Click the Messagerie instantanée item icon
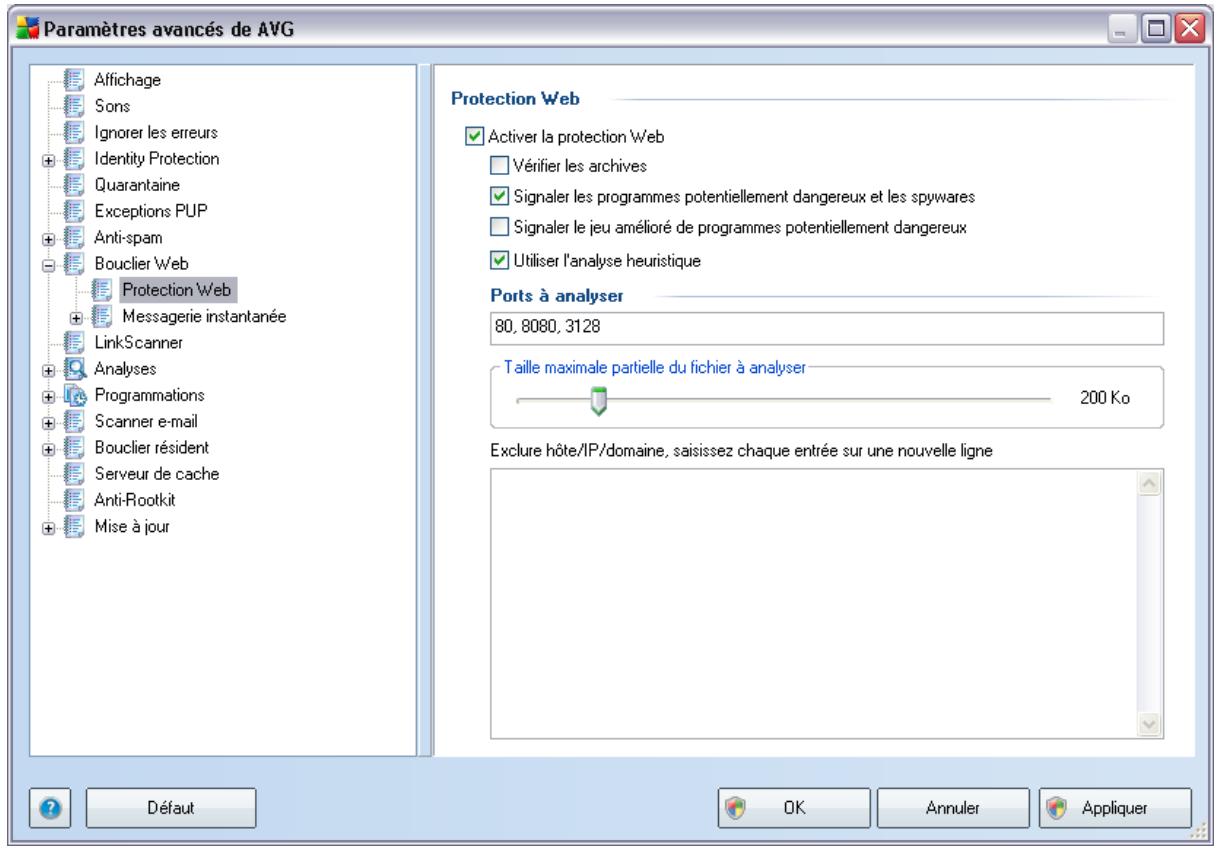This screenshot has height=848, width=1218. click(x=103, y=316)
